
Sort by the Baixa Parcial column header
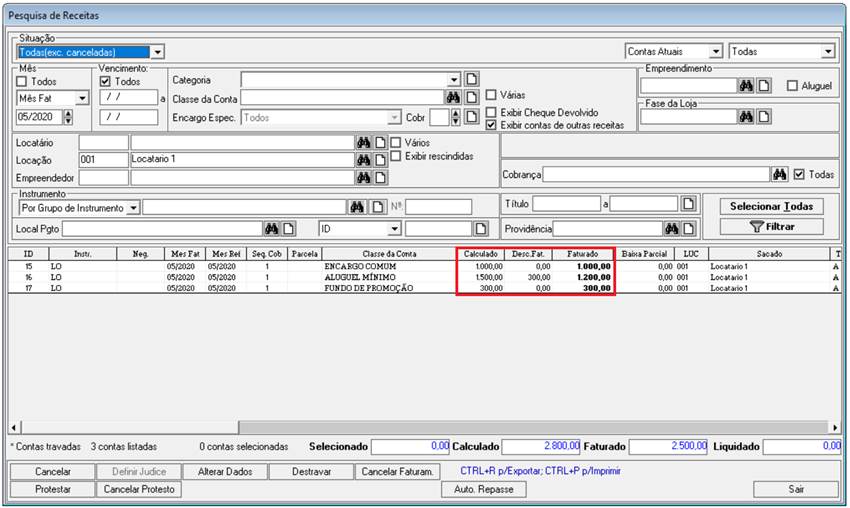(x=645, y=254)
